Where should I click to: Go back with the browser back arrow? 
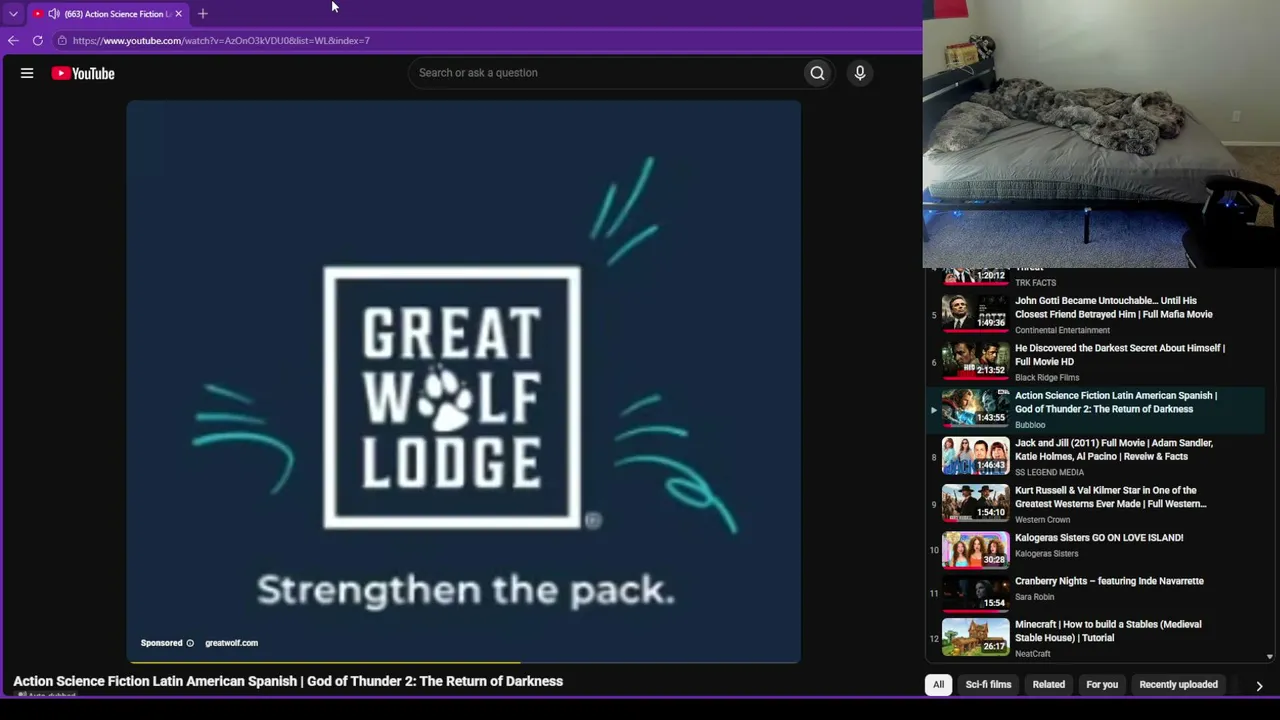(13, 41)
